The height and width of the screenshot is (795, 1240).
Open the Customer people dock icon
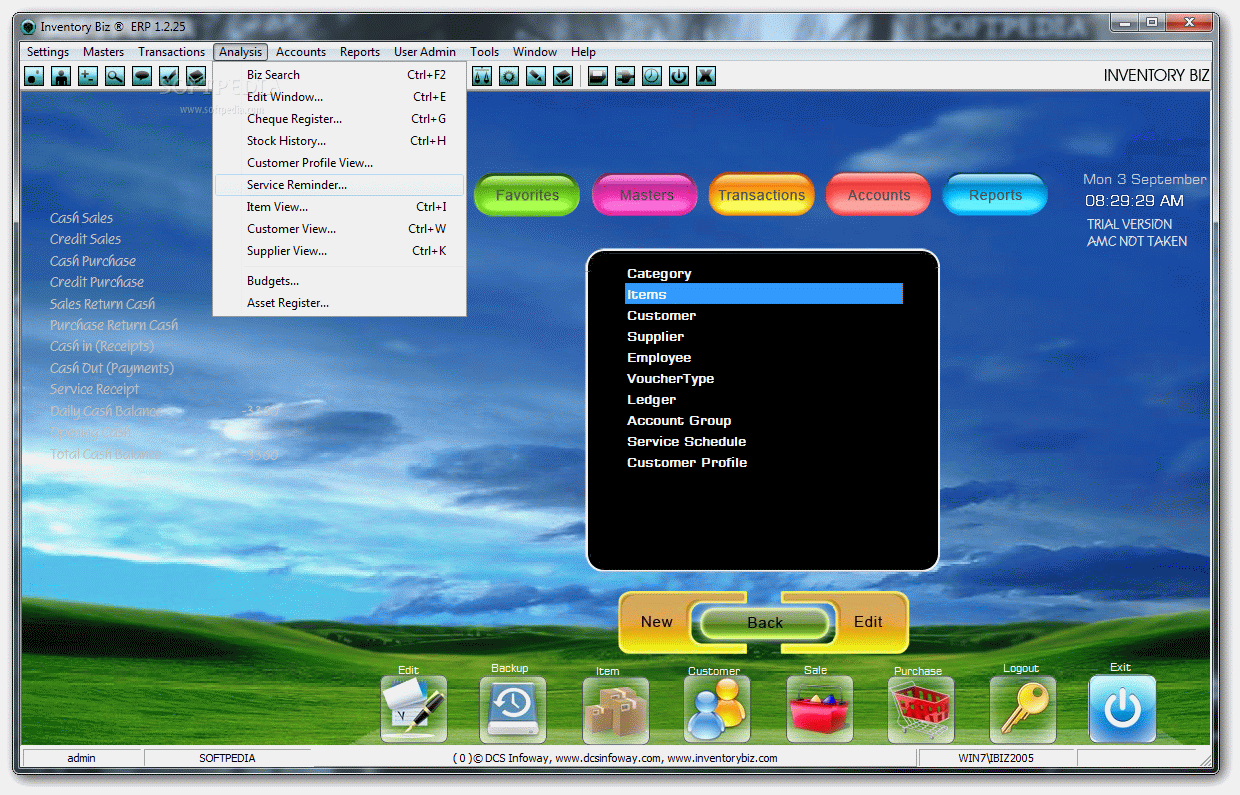(x=717, y=710)
